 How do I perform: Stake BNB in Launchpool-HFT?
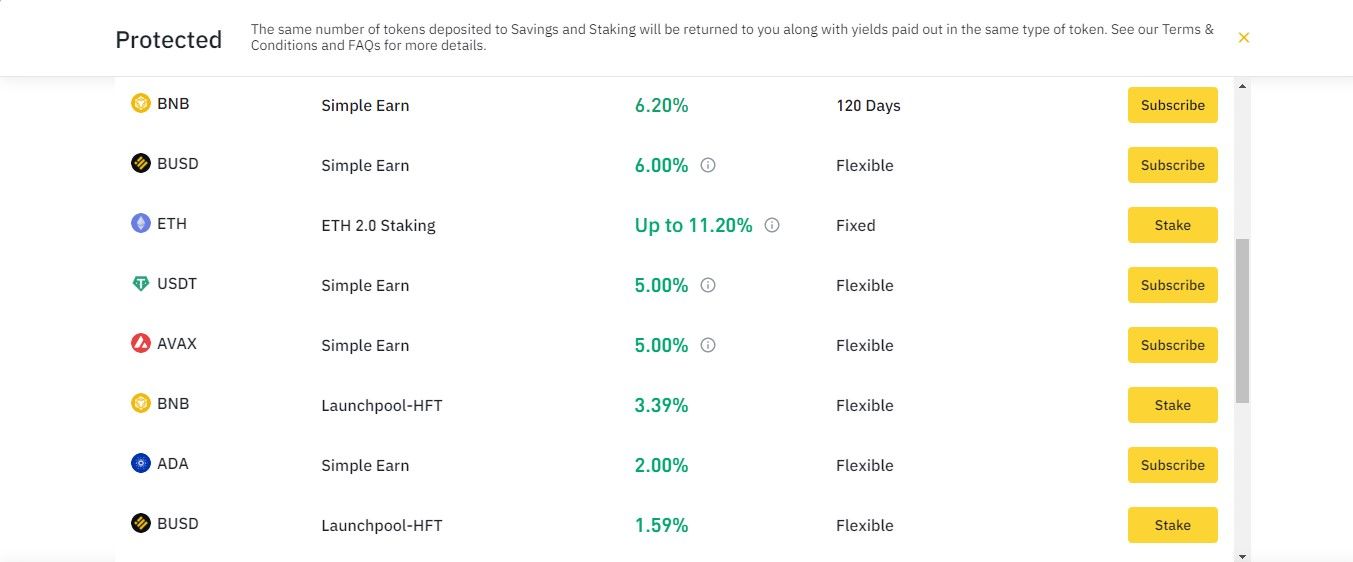(x=1172, y=405)
